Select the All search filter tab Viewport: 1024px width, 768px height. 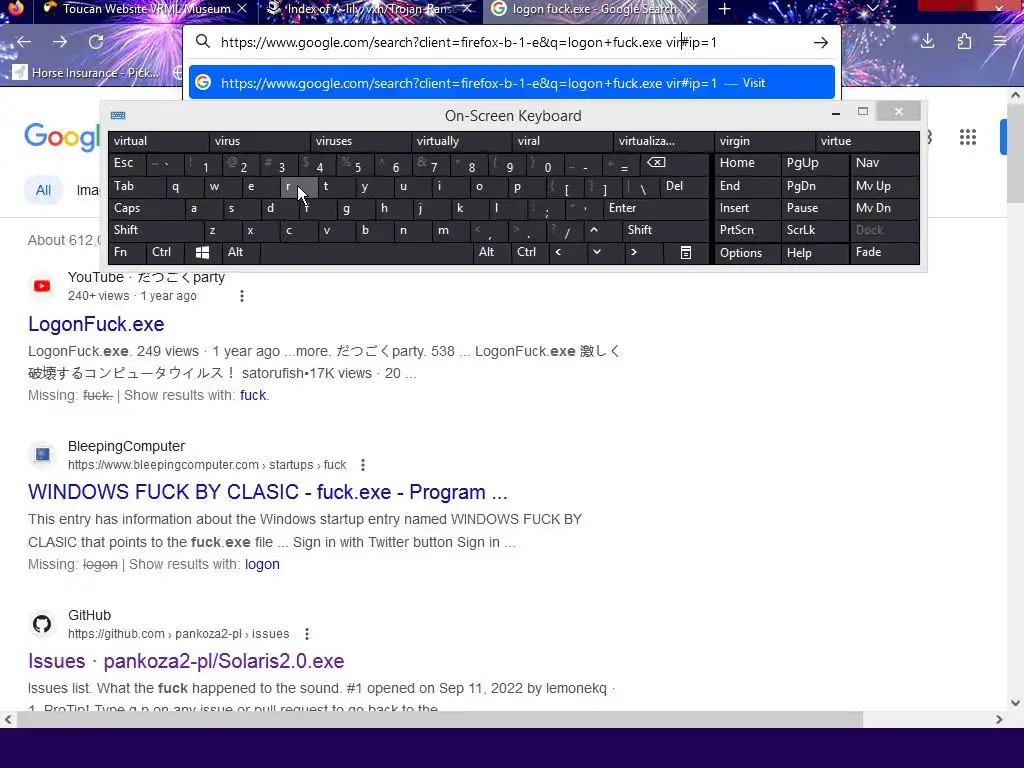[43, 190]
